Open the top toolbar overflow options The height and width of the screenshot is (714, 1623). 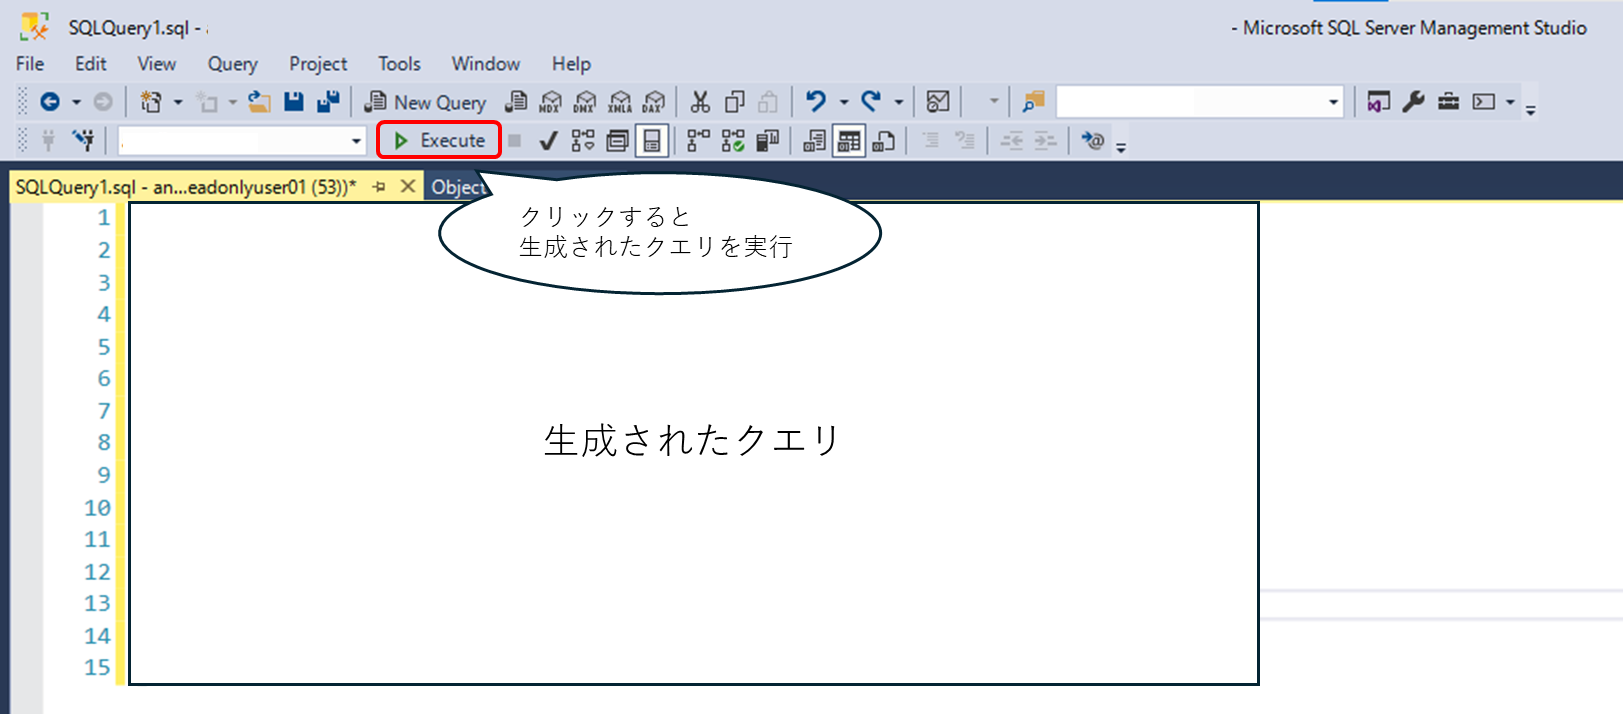(1530, 108)
